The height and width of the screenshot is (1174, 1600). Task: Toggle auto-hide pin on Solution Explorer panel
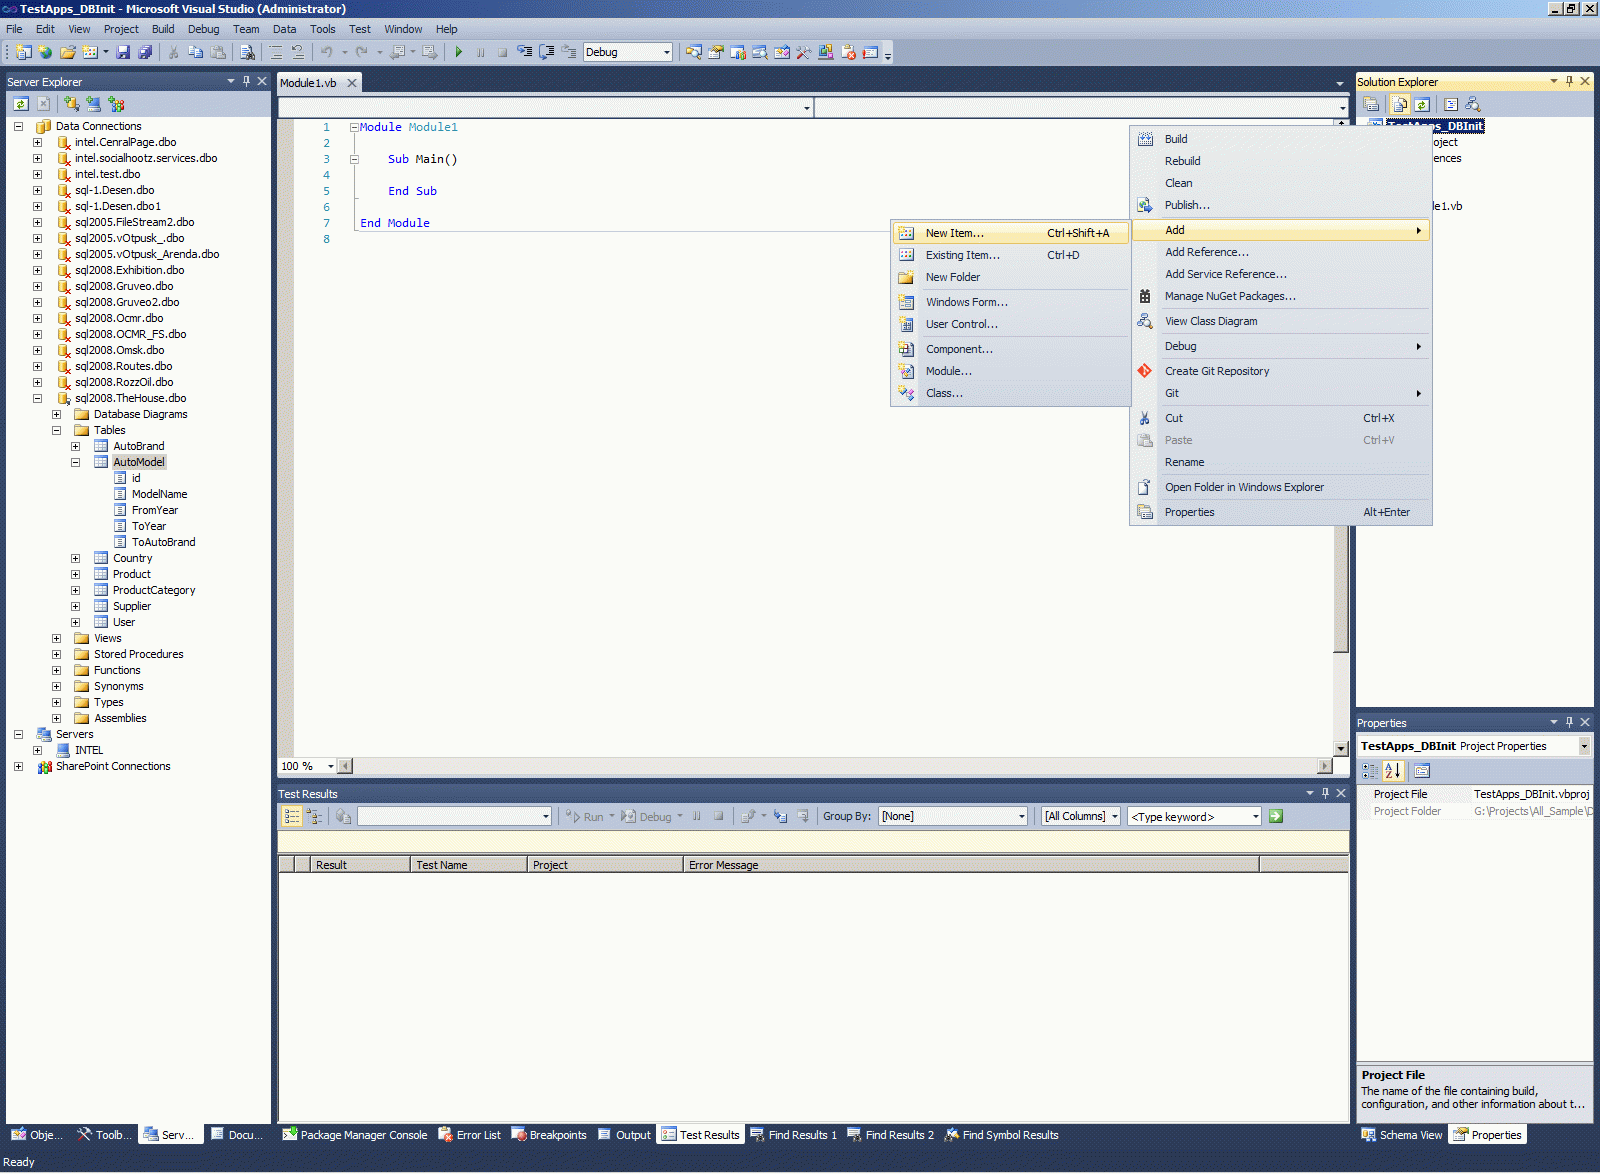pyautogui.click(x=1569, y=81)
